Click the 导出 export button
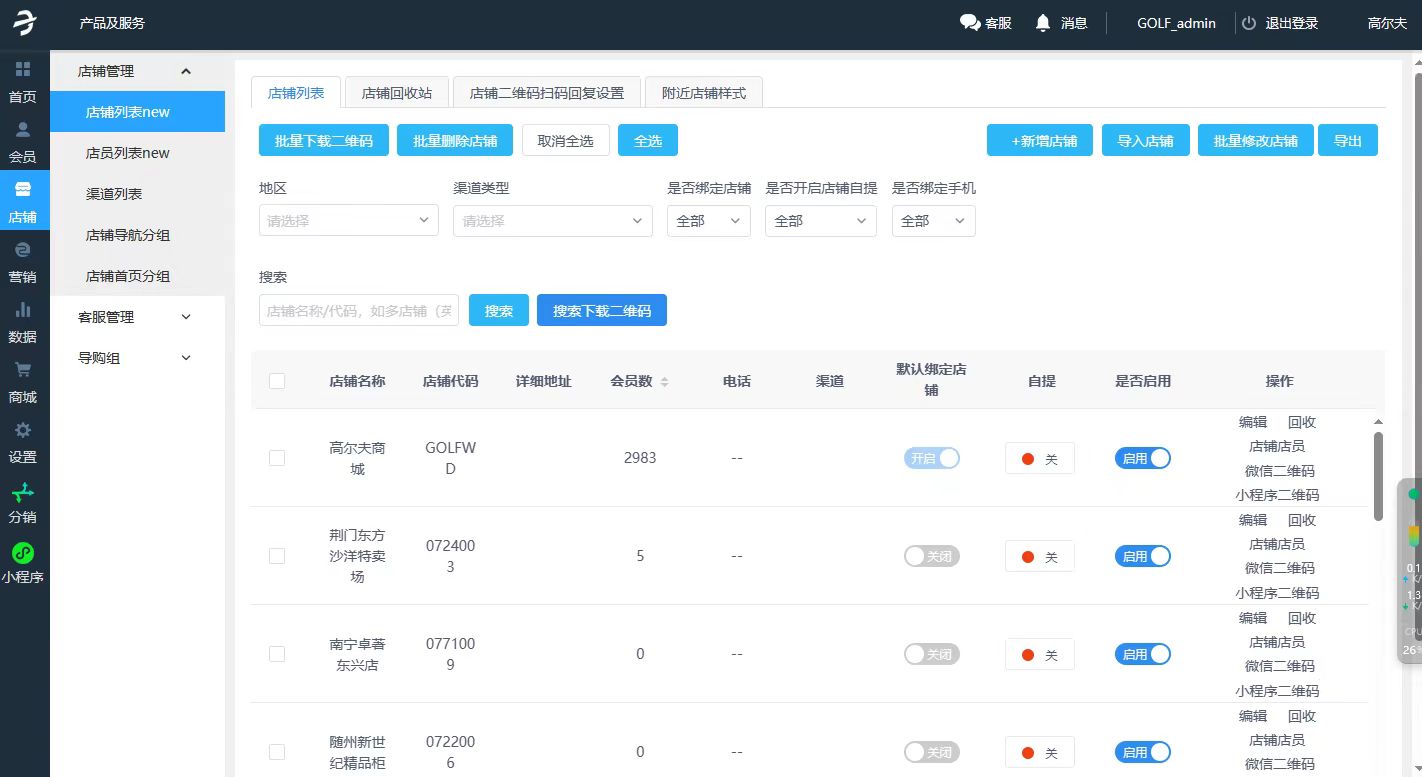Viewport: 1422px width, 777px height. [1348, 141]
